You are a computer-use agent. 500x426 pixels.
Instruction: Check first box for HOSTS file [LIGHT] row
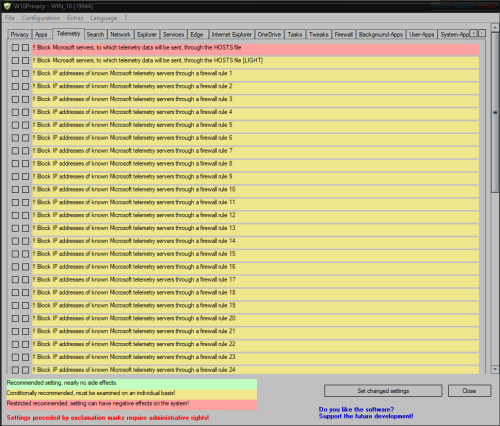(15, 61)
